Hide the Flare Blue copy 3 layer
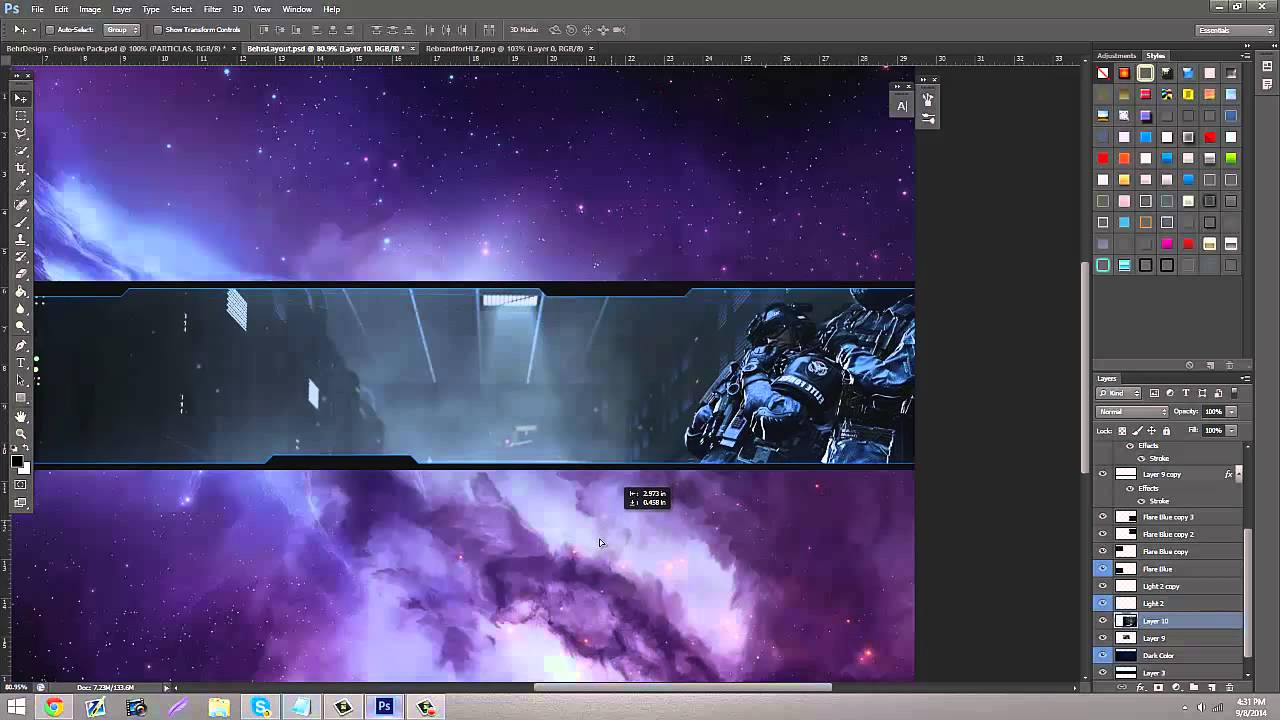The image size is (1280, 720). 1103,517
